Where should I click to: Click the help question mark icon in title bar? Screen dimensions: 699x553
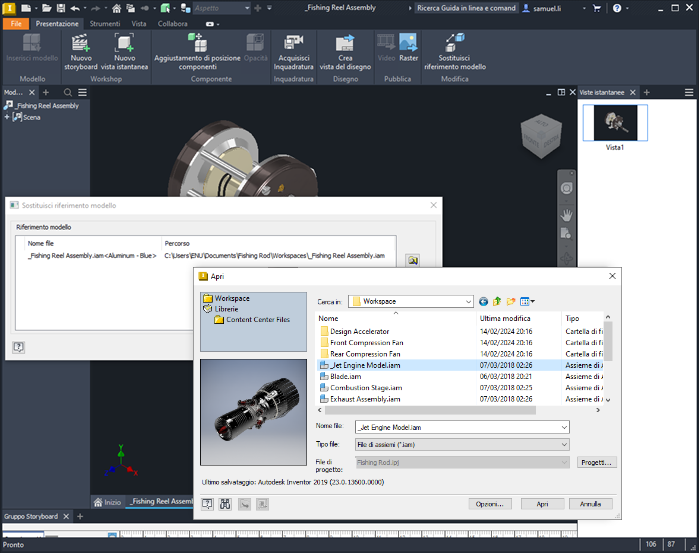coord(617,8)
